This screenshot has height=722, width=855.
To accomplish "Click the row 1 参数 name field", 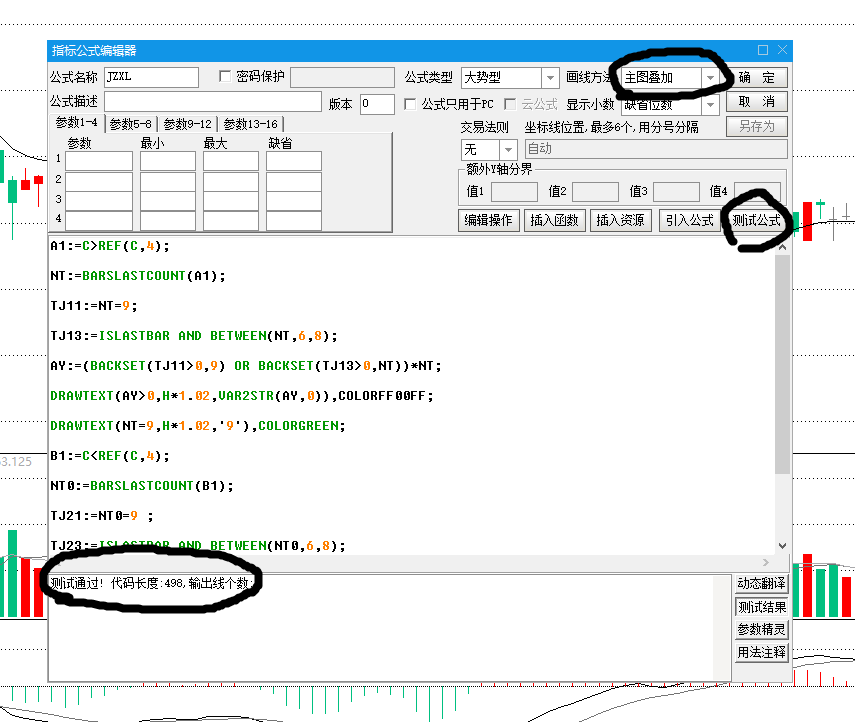I will tap(99, 161).
